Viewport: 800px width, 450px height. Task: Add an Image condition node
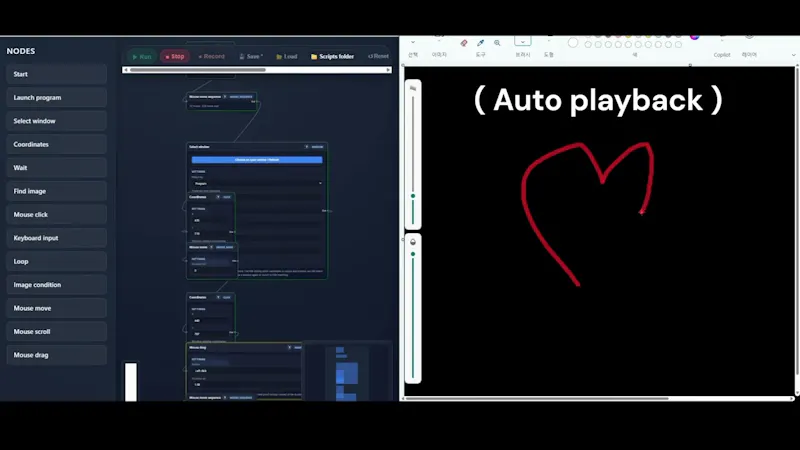(x=57, y=285)
